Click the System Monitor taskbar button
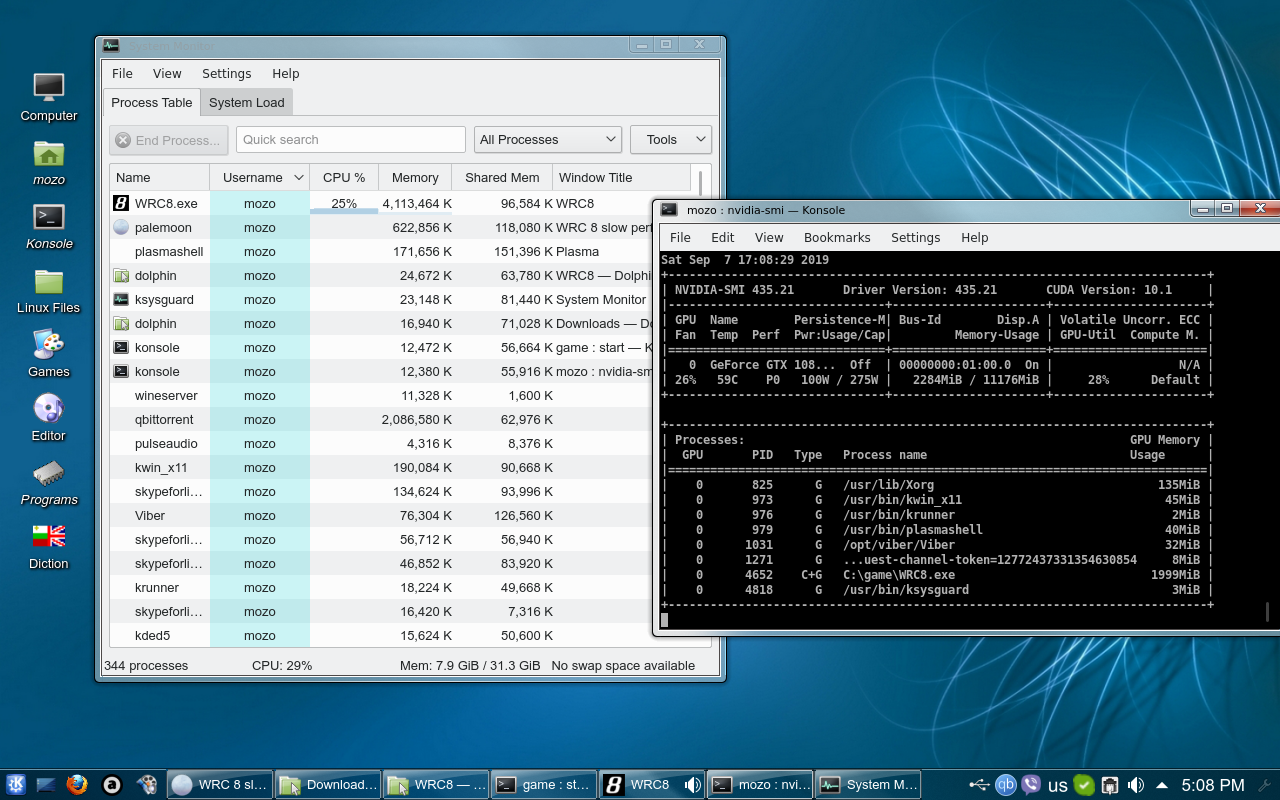 pos(869,785)
